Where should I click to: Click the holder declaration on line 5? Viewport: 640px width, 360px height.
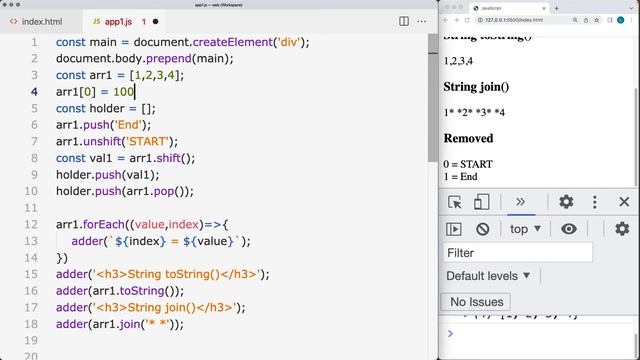(x=107, y=109)
